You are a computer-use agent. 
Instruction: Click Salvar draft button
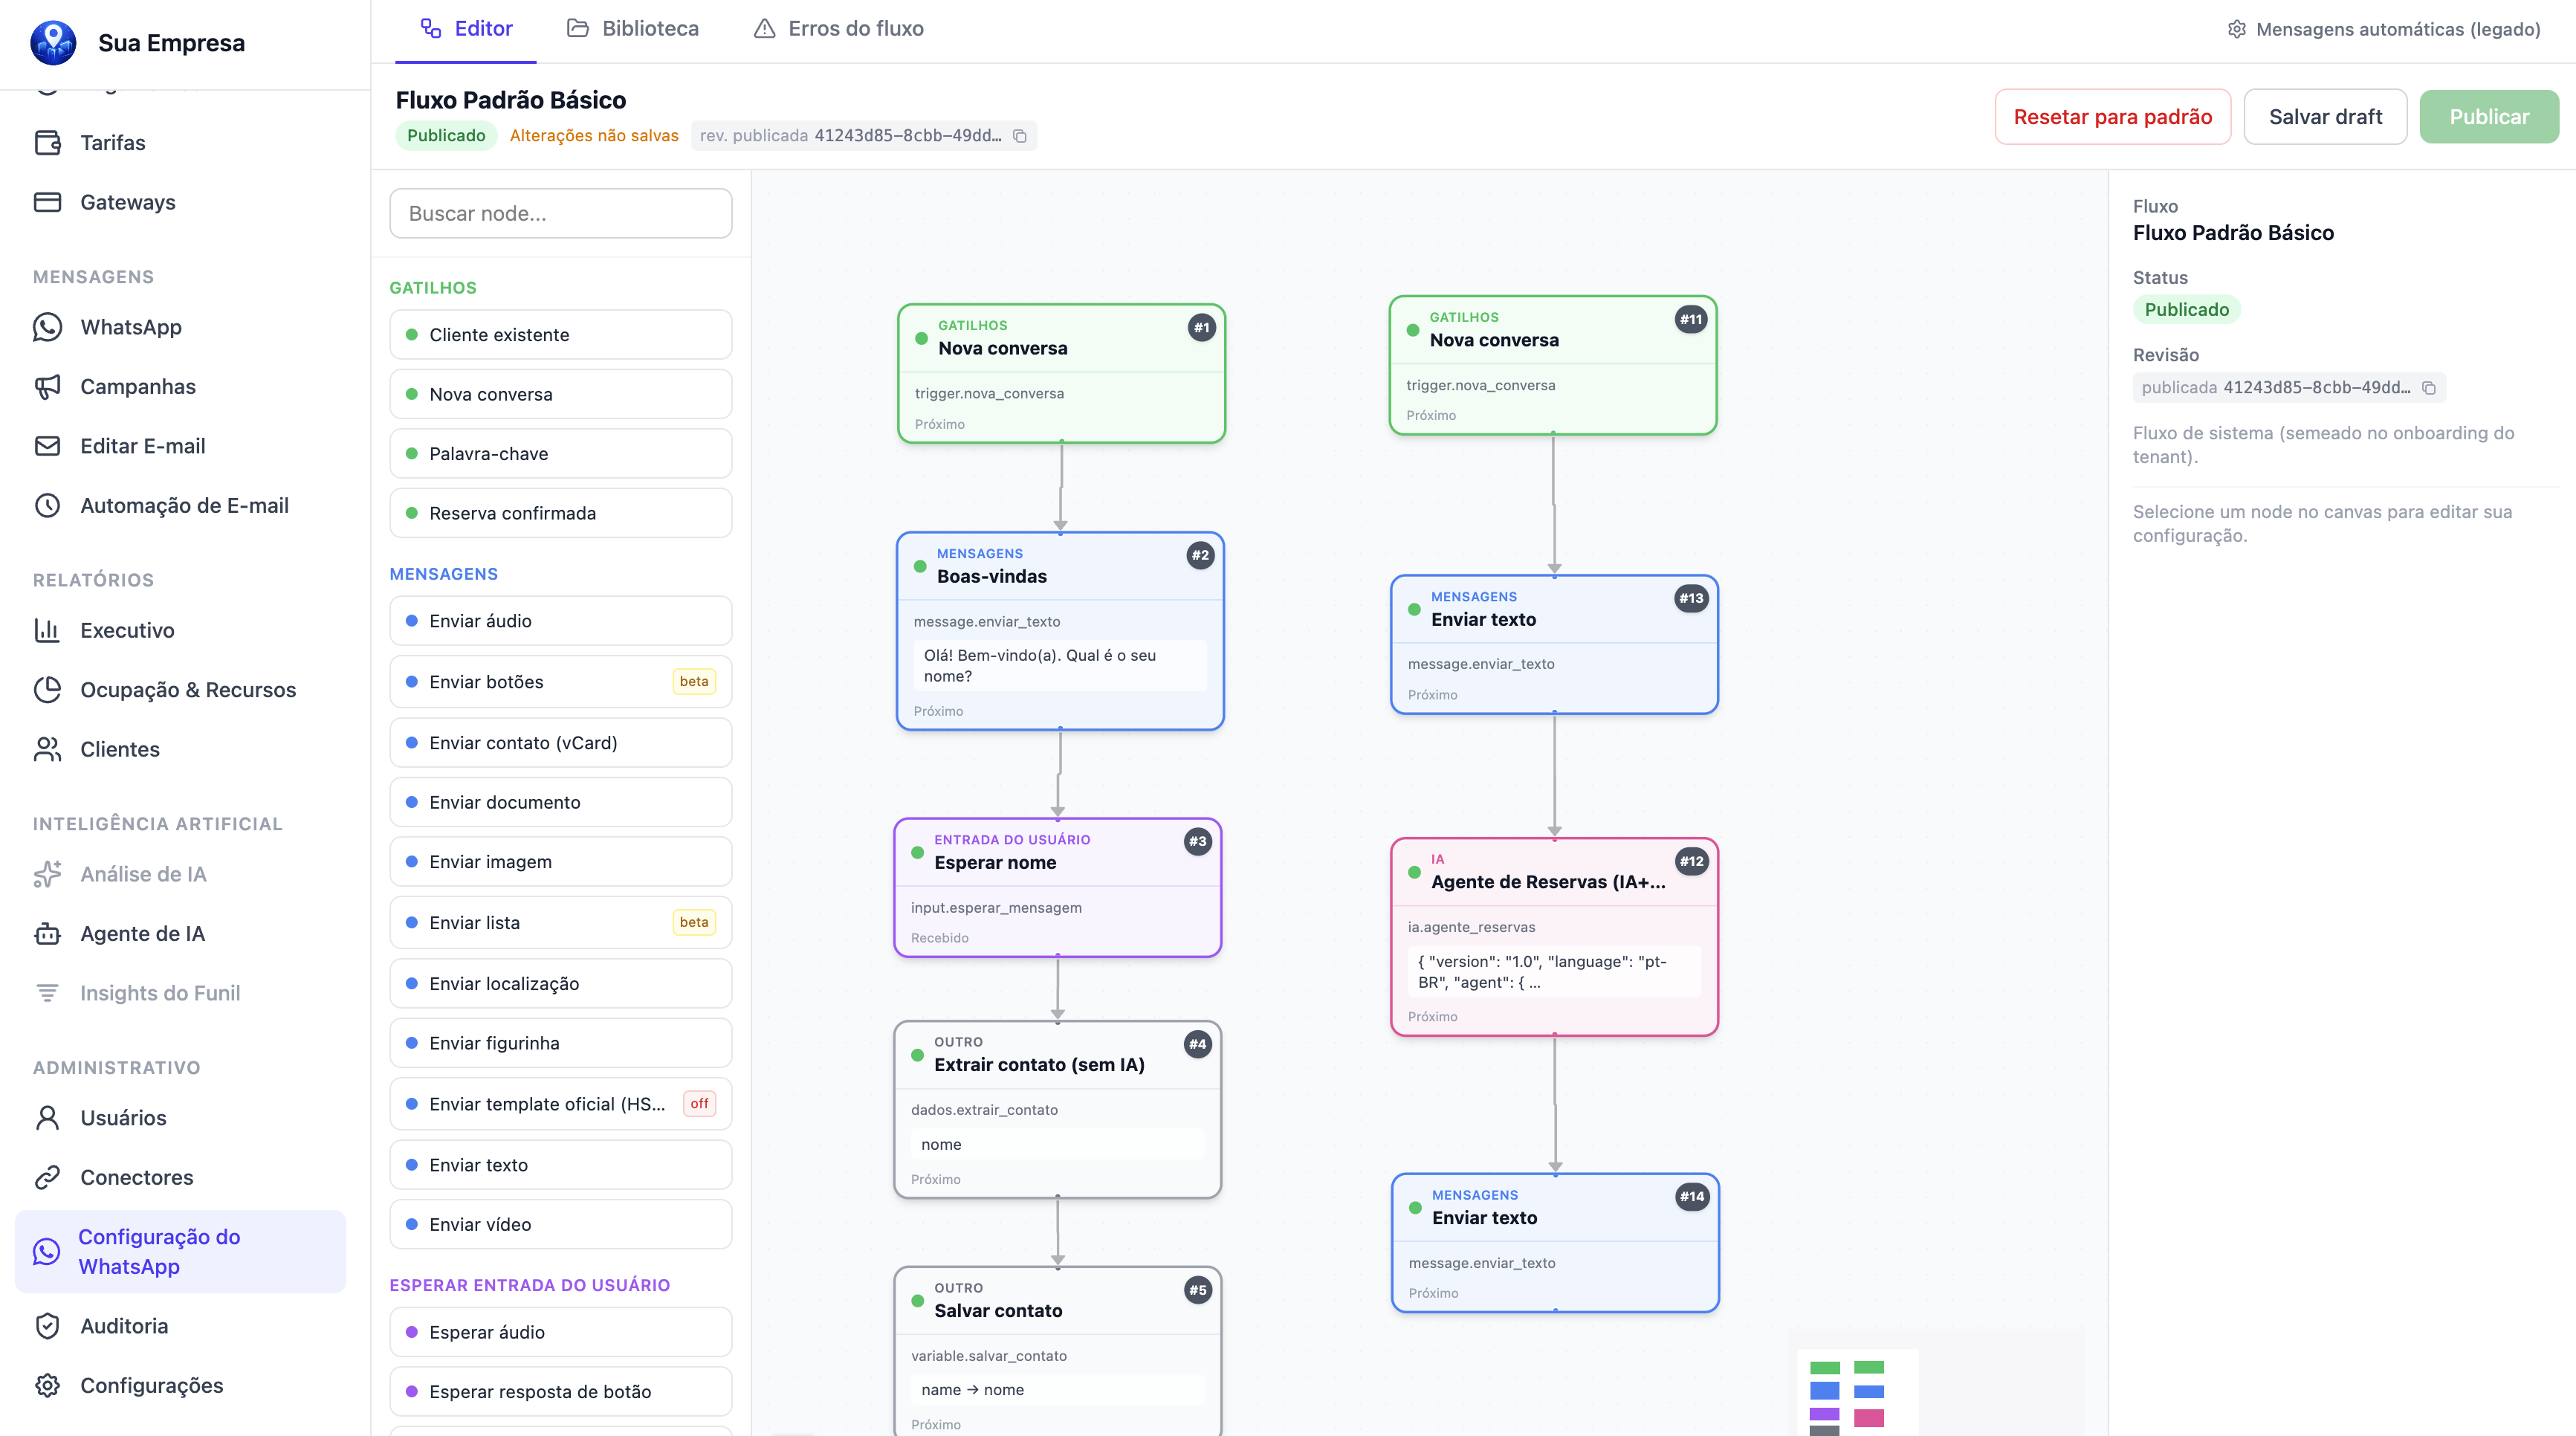2325,117
